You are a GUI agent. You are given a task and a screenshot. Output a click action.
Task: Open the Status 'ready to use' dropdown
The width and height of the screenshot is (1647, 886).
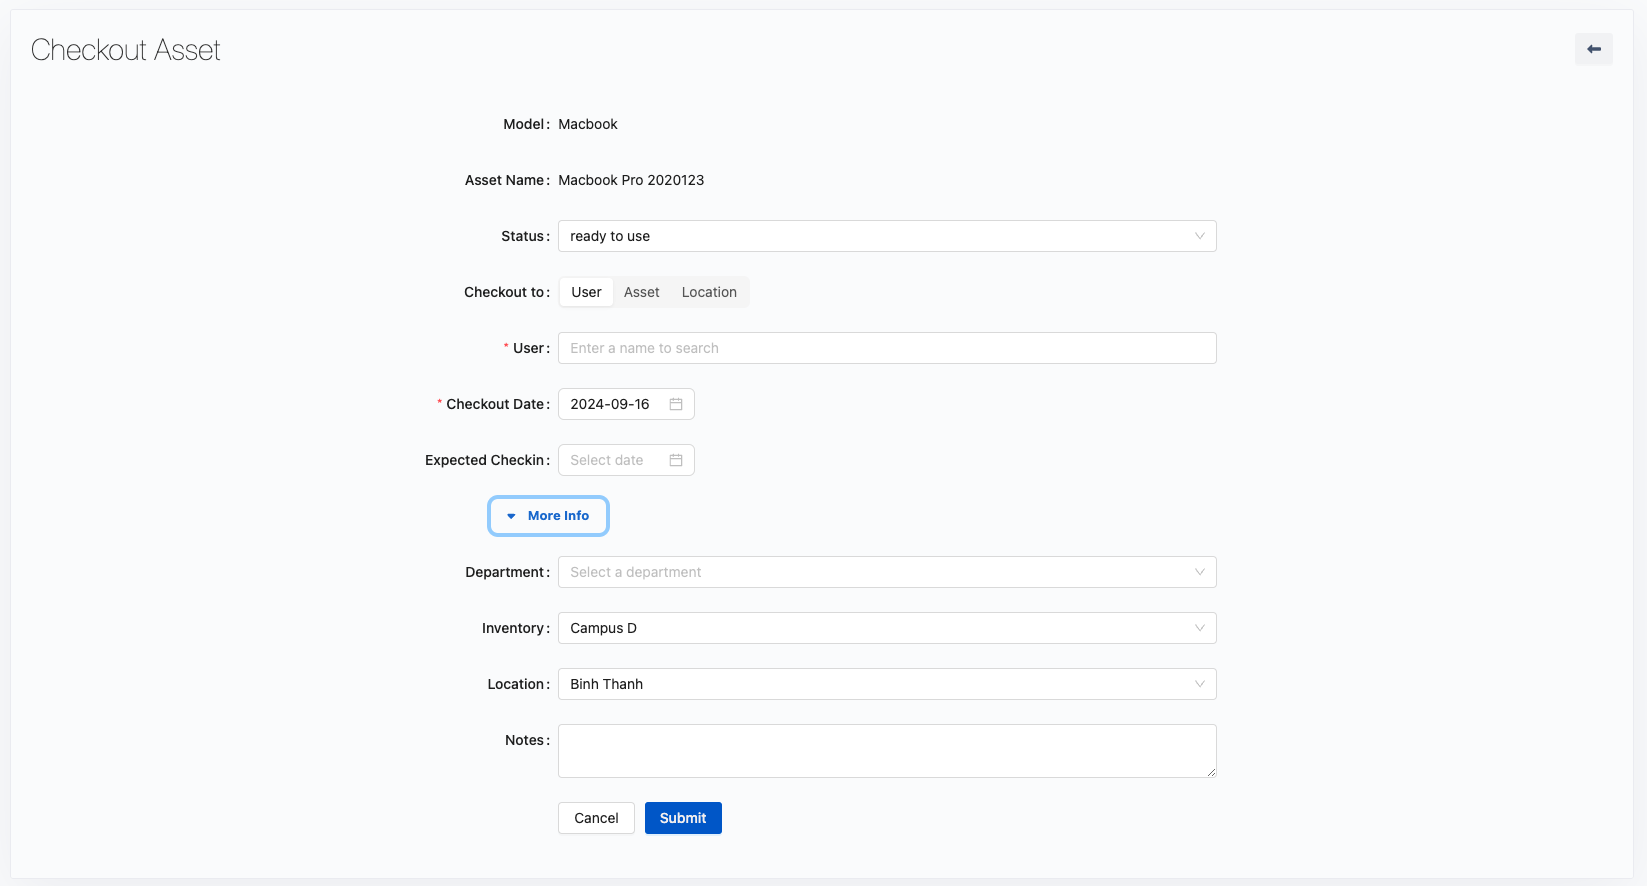[870, 236]
